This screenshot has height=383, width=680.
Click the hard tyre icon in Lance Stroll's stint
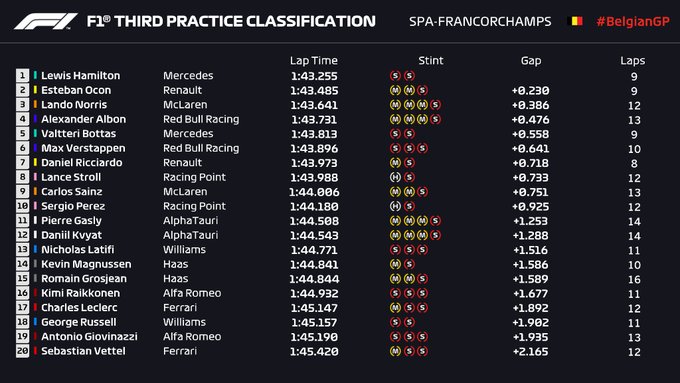point(395,177)
